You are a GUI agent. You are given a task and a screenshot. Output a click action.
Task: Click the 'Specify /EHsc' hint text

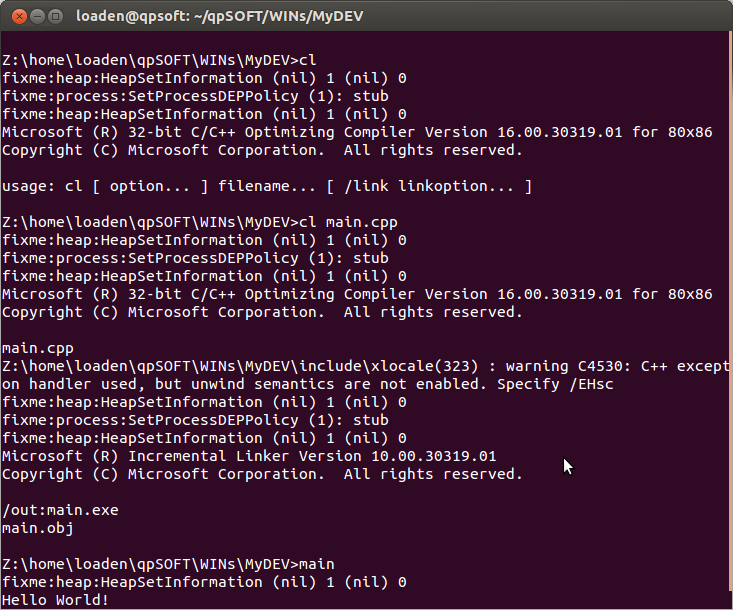click(555, 384)
